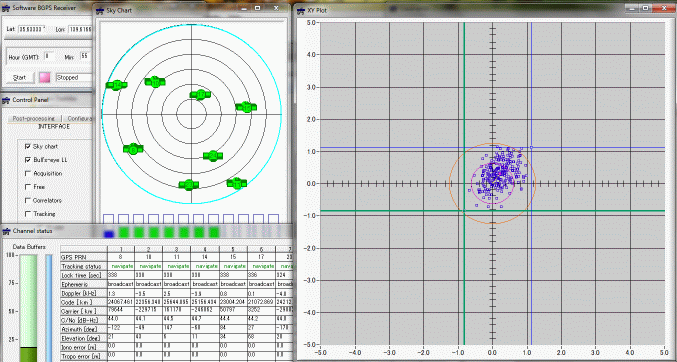Select satellite 15 marker on the sky chart
This screenshot has width=677, height=362.
246,107
